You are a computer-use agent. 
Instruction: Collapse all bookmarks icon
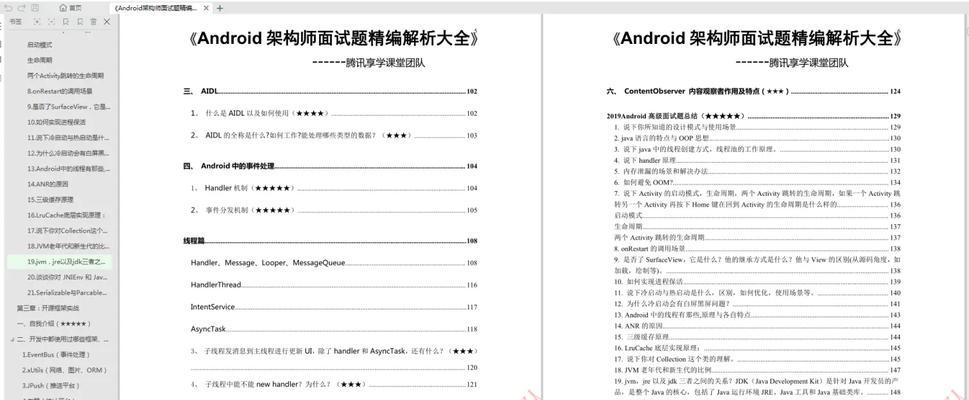click(x=51, y=22)
